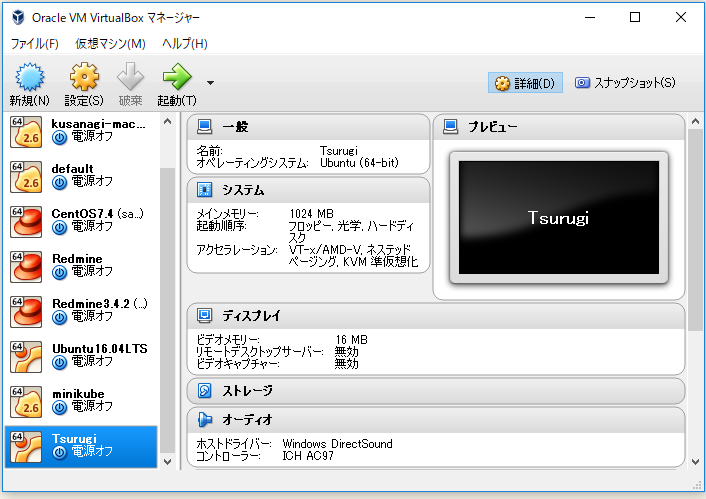This screenshot has height=499, width=706.
Task: Select the Tsurugi VM icon
Action: pos(26,447)
